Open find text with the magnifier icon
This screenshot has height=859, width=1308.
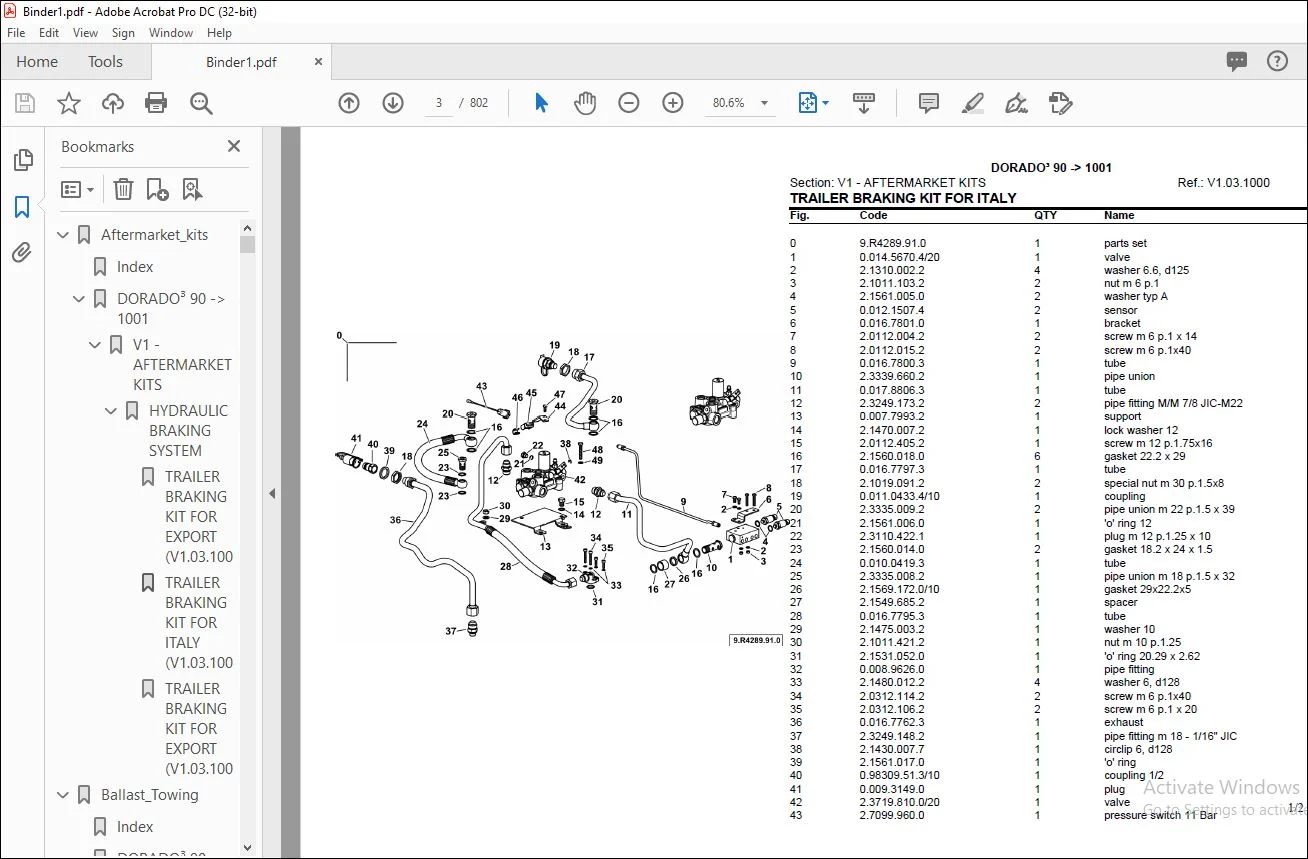pyautogui.click(x=201, y=103)
